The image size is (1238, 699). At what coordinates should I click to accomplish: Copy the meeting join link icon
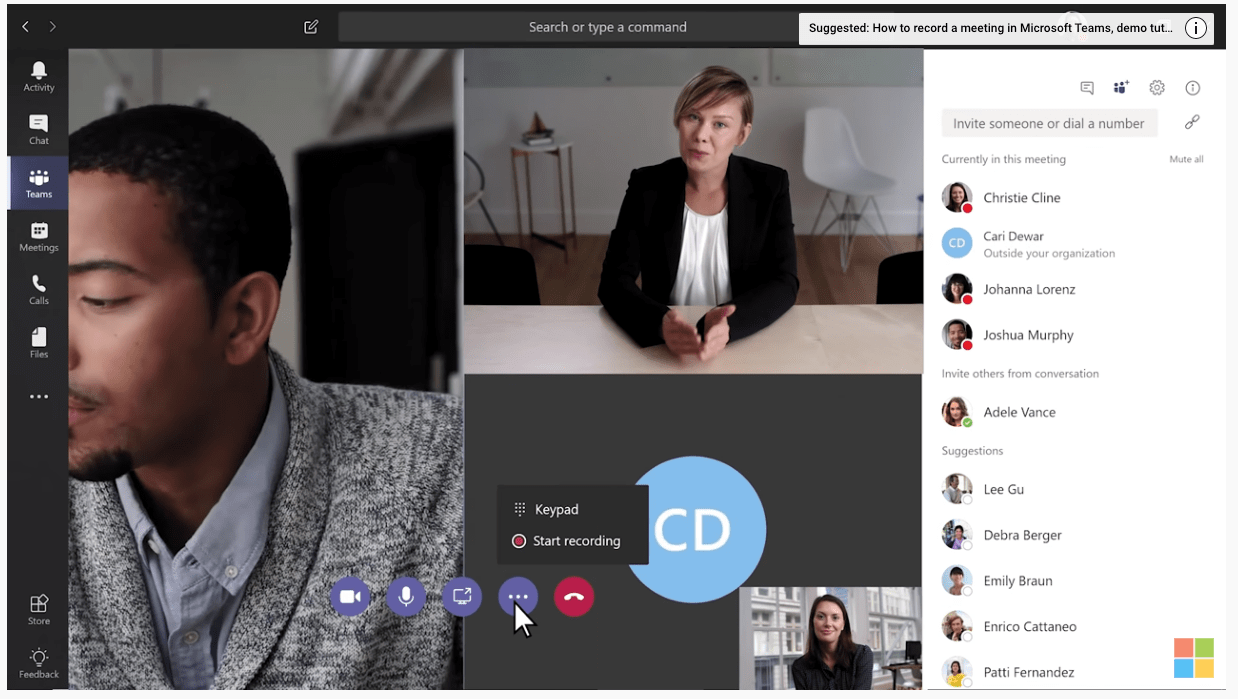1193,123
